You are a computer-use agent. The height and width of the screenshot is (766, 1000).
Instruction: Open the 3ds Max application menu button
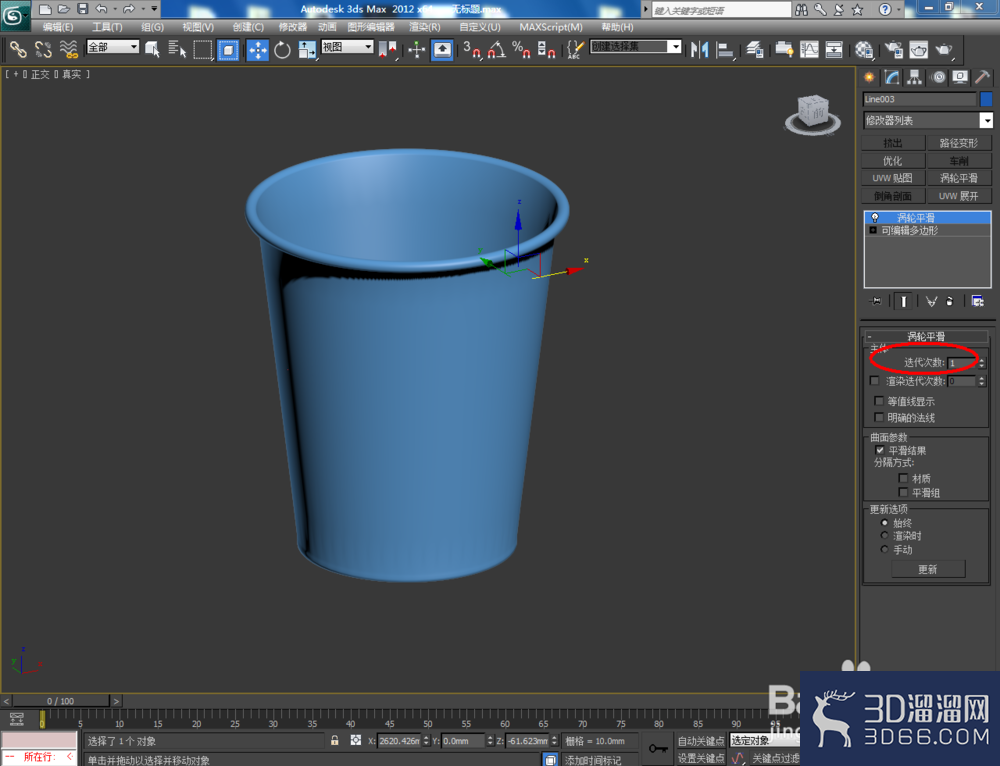pos(14,14)
